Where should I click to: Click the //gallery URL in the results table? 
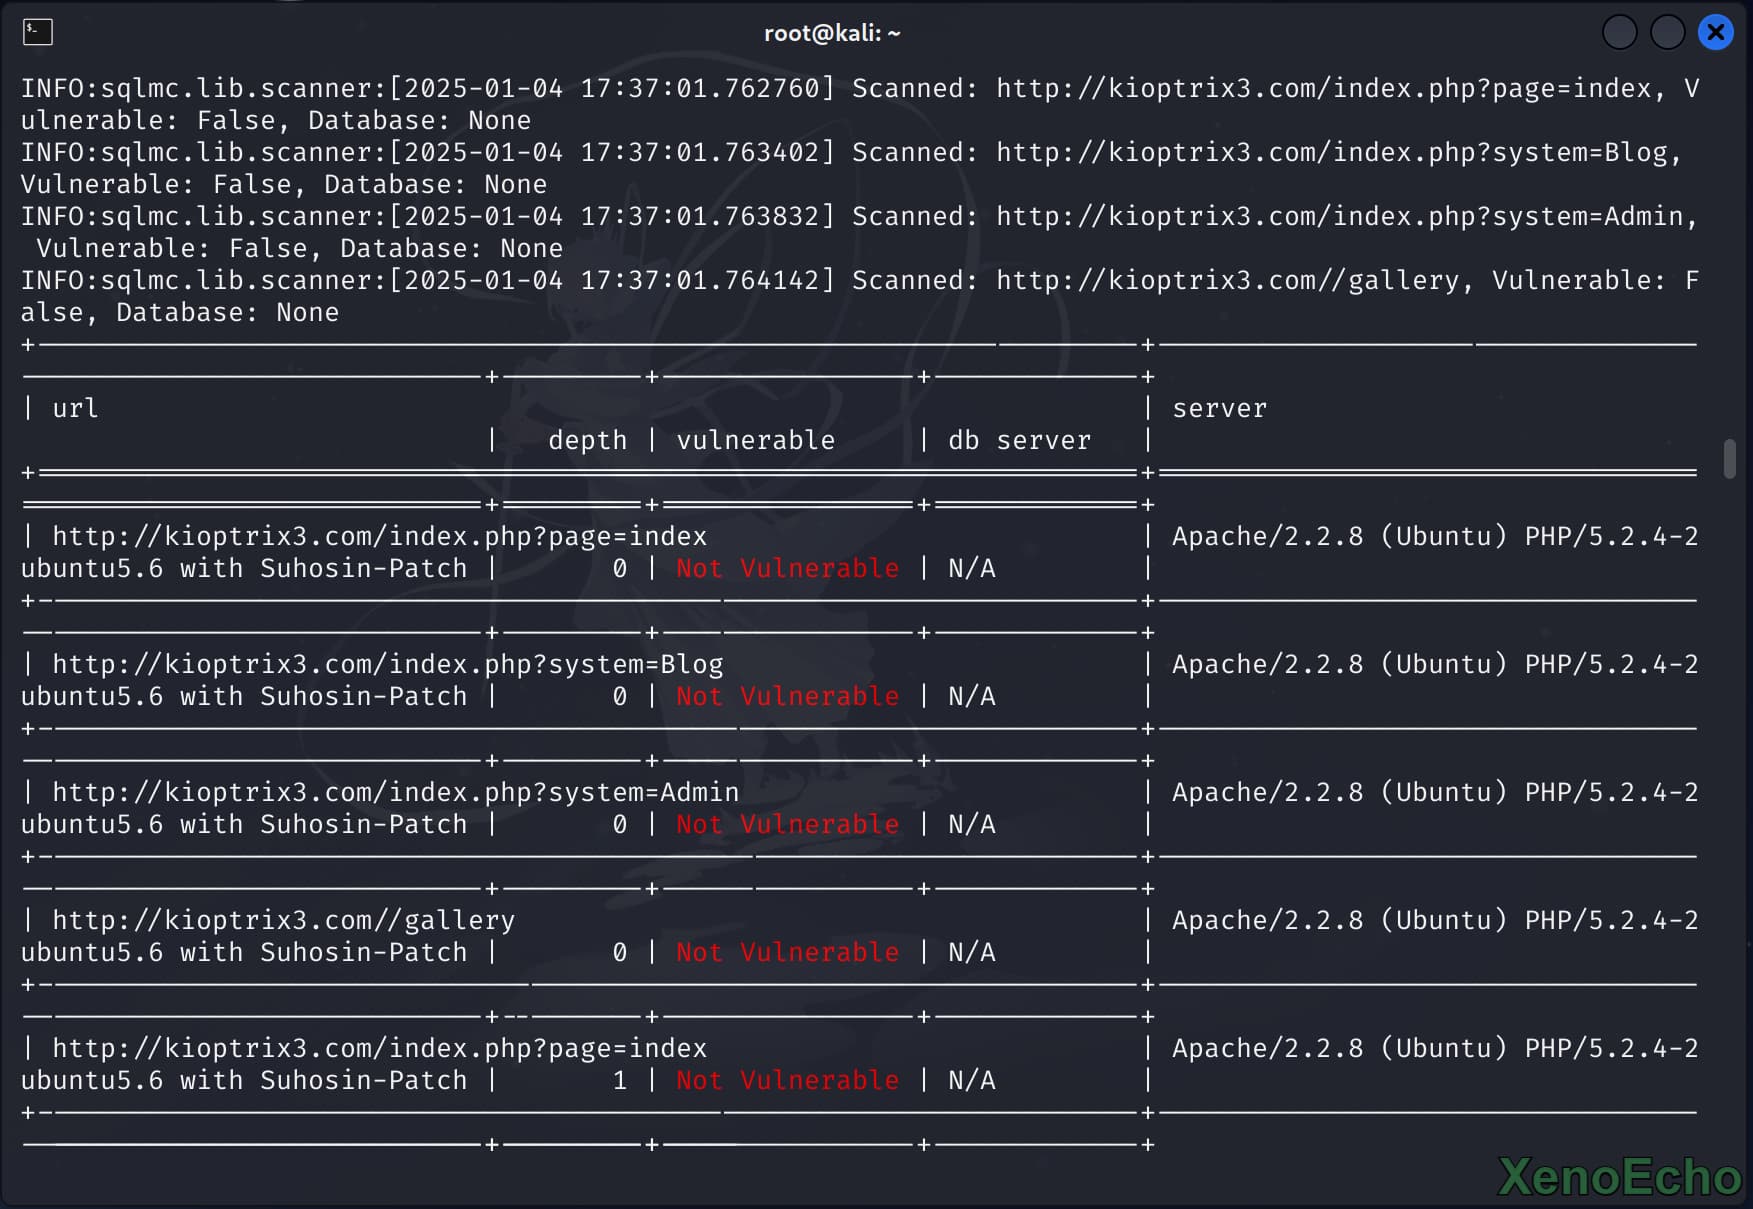tap(283, 921)
